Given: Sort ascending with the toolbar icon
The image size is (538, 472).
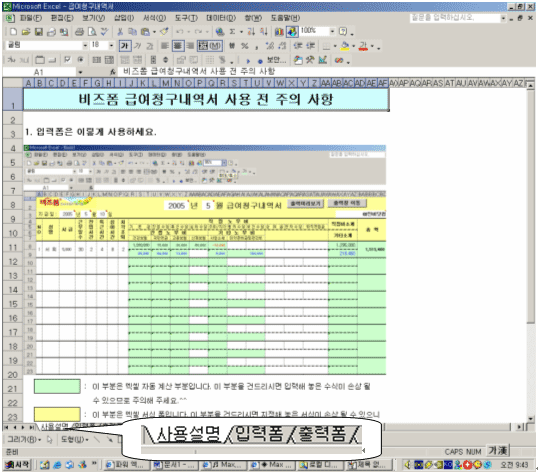Looking at the screenshot, I should (x=251, y=32).
